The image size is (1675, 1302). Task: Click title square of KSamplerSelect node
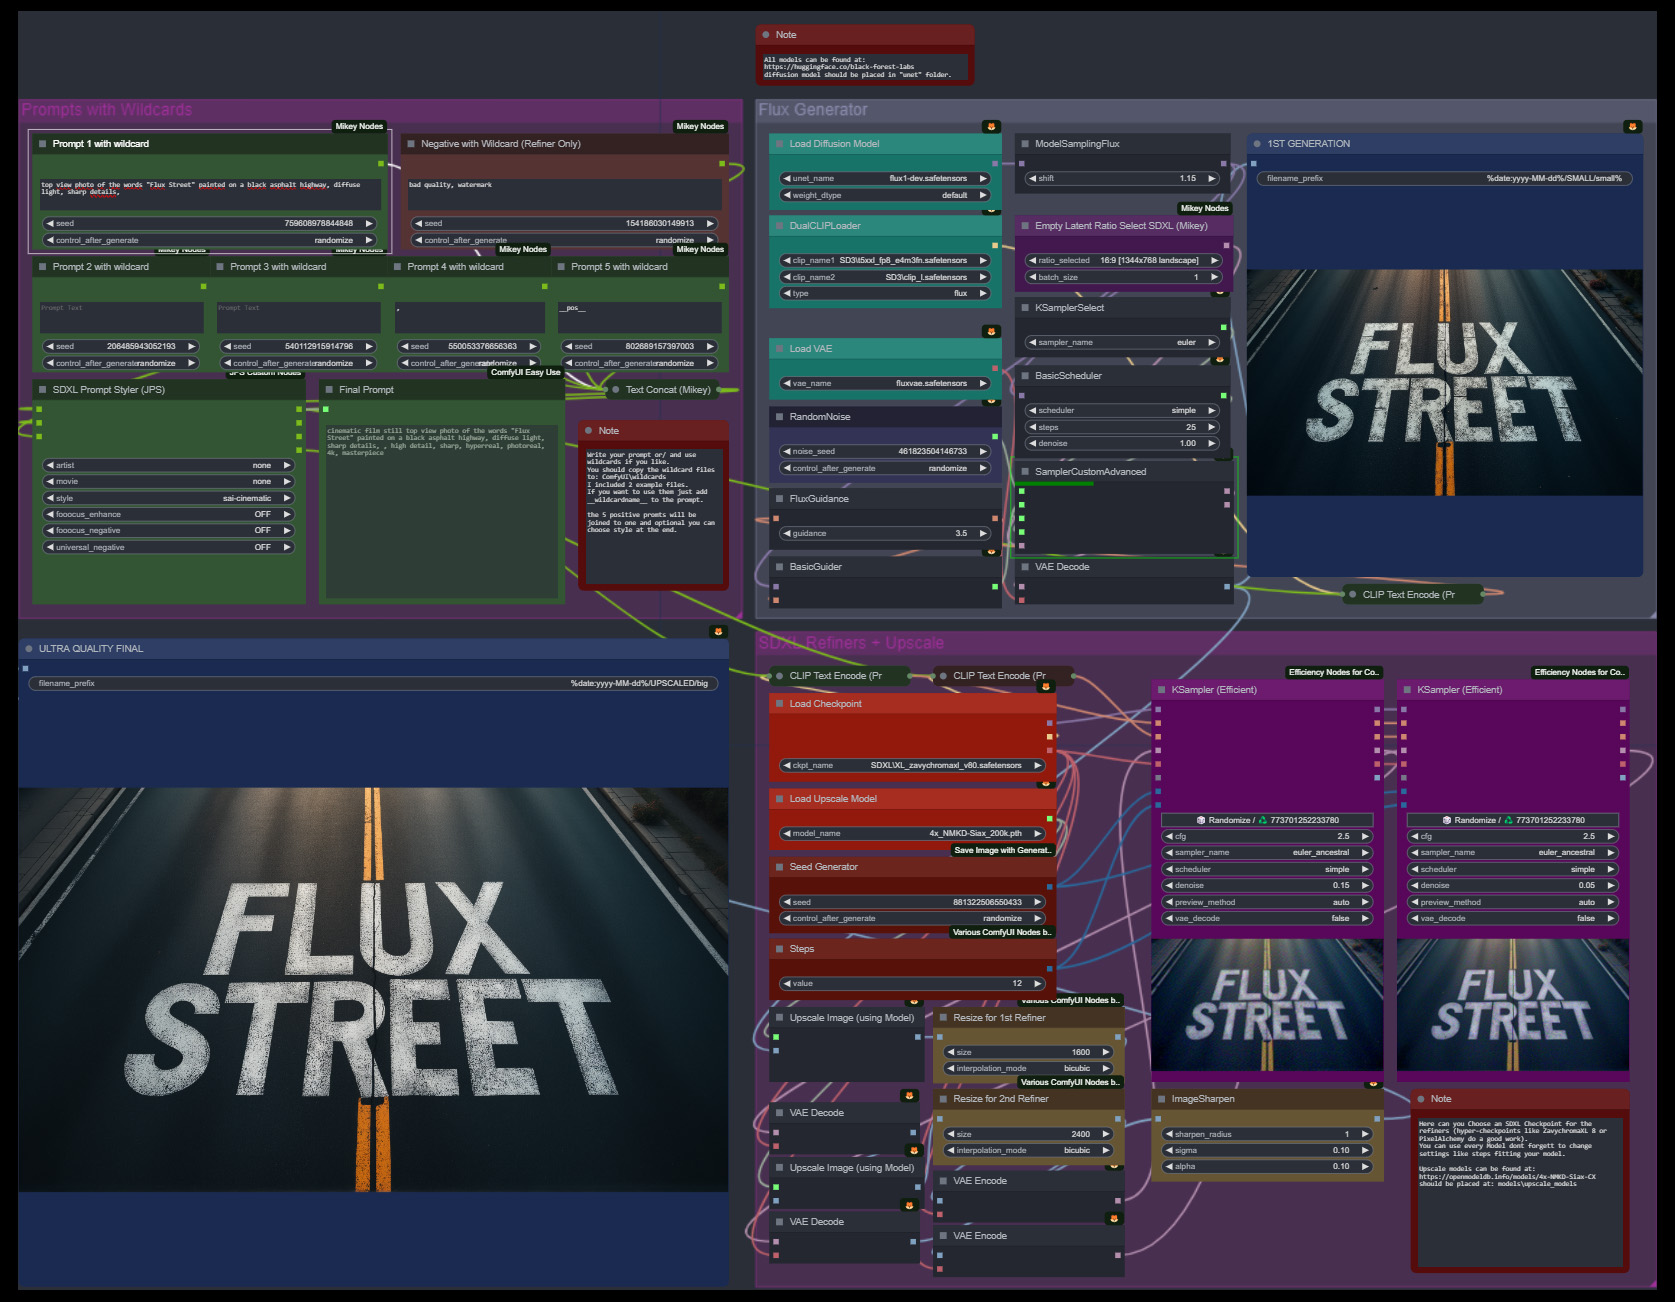(1025, 308)
